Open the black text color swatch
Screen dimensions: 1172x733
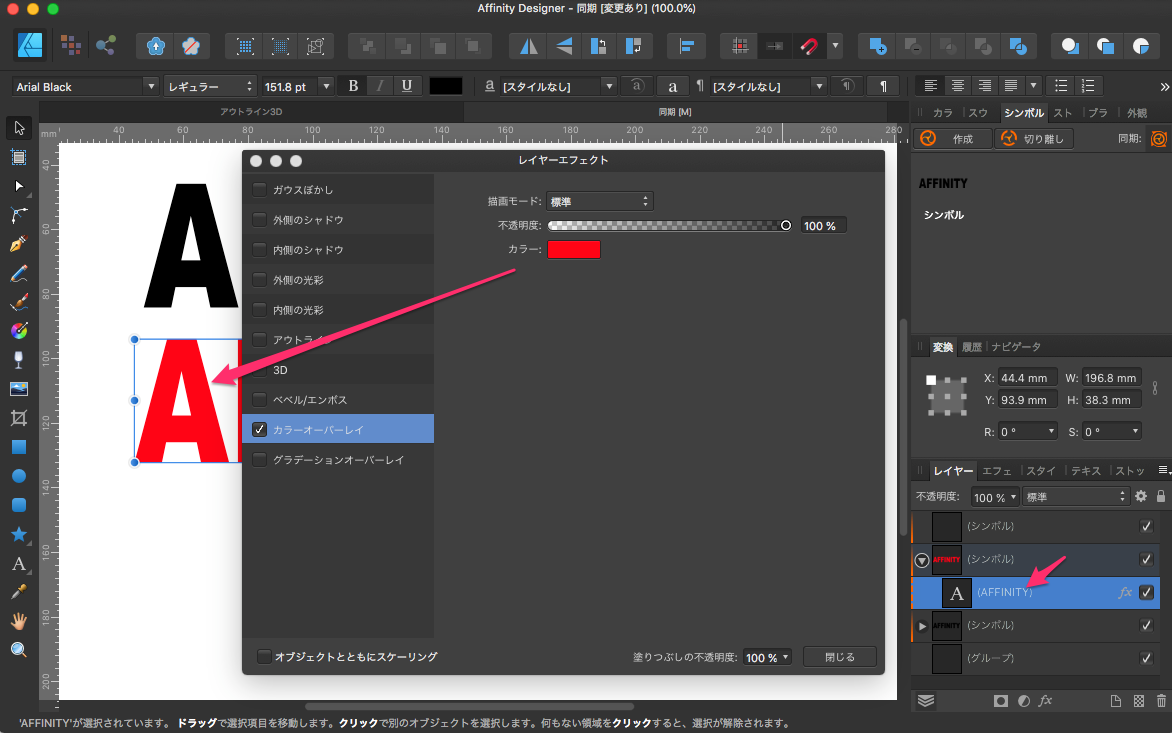click(x=445, y=86)
